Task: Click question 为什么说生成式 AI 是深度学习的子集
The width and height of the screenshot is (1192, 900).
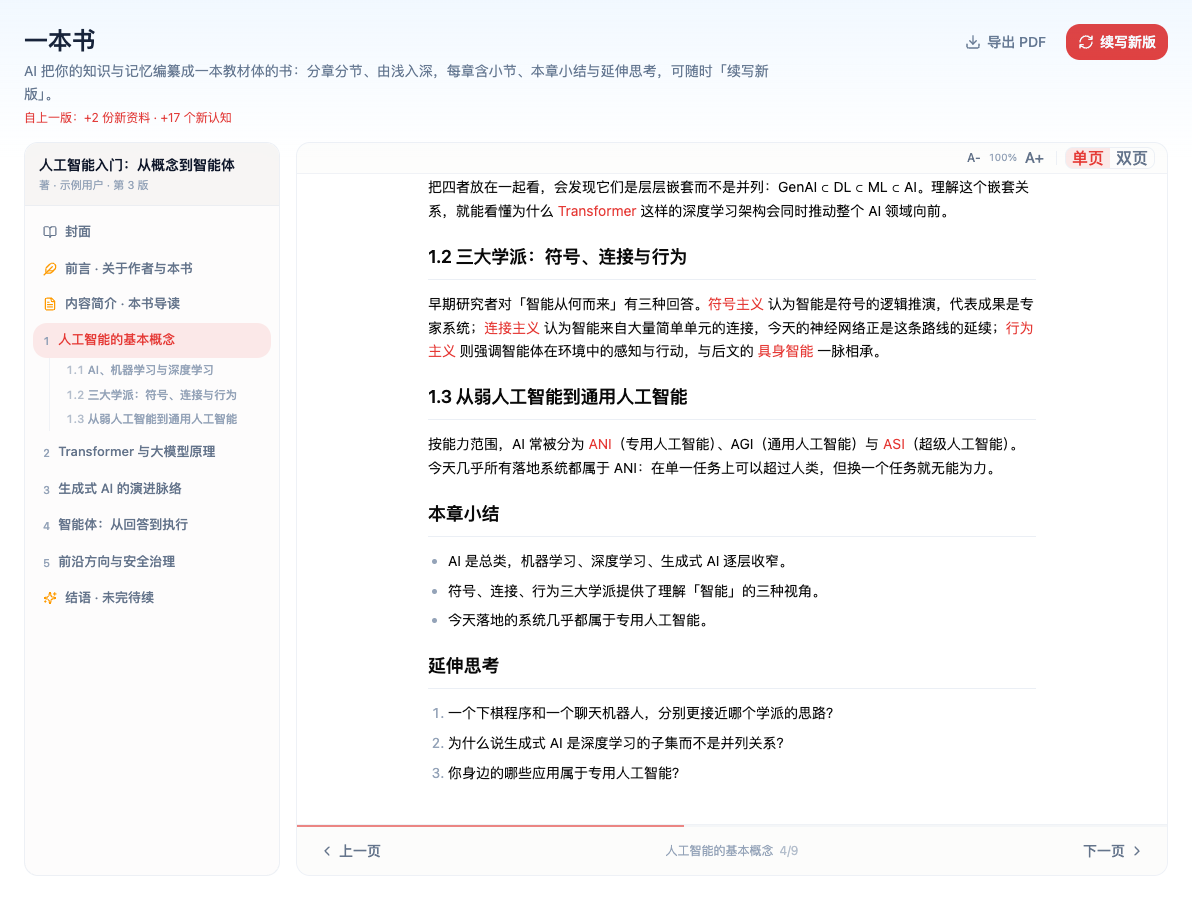Action: 616,743
